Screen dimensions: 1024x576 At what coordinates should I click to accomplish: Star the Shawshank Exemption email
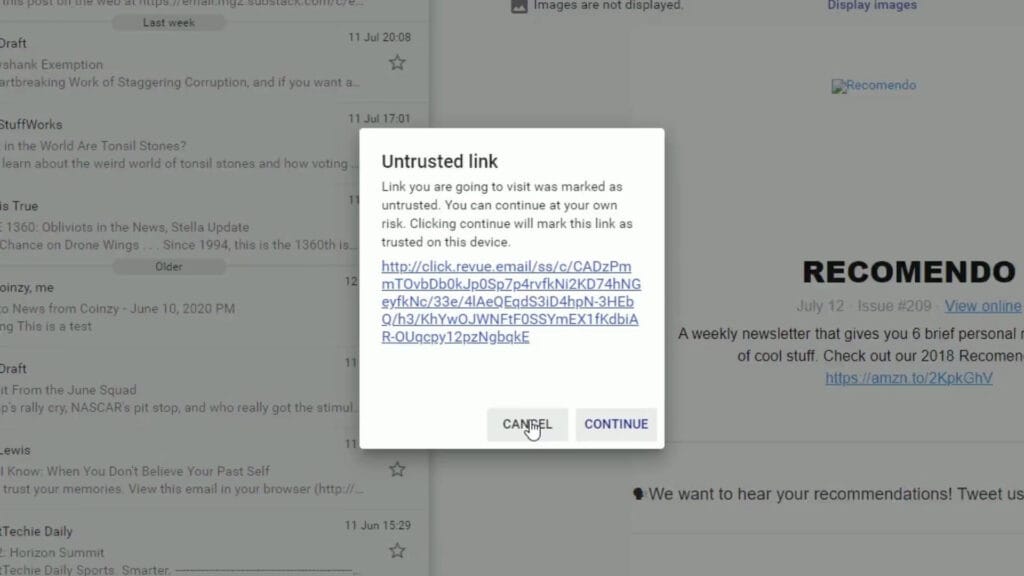(x=397, y=62)
